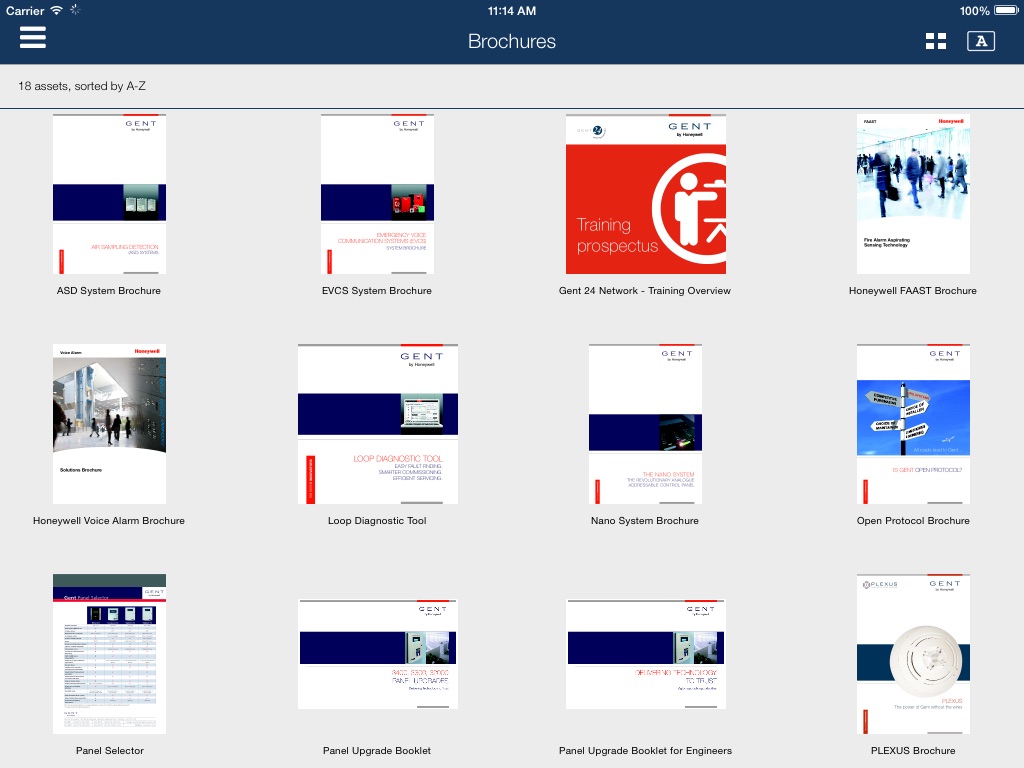Open Panel Upgrade Booklet for Engineers cover

pyautogui.click(x=646, y=654)
